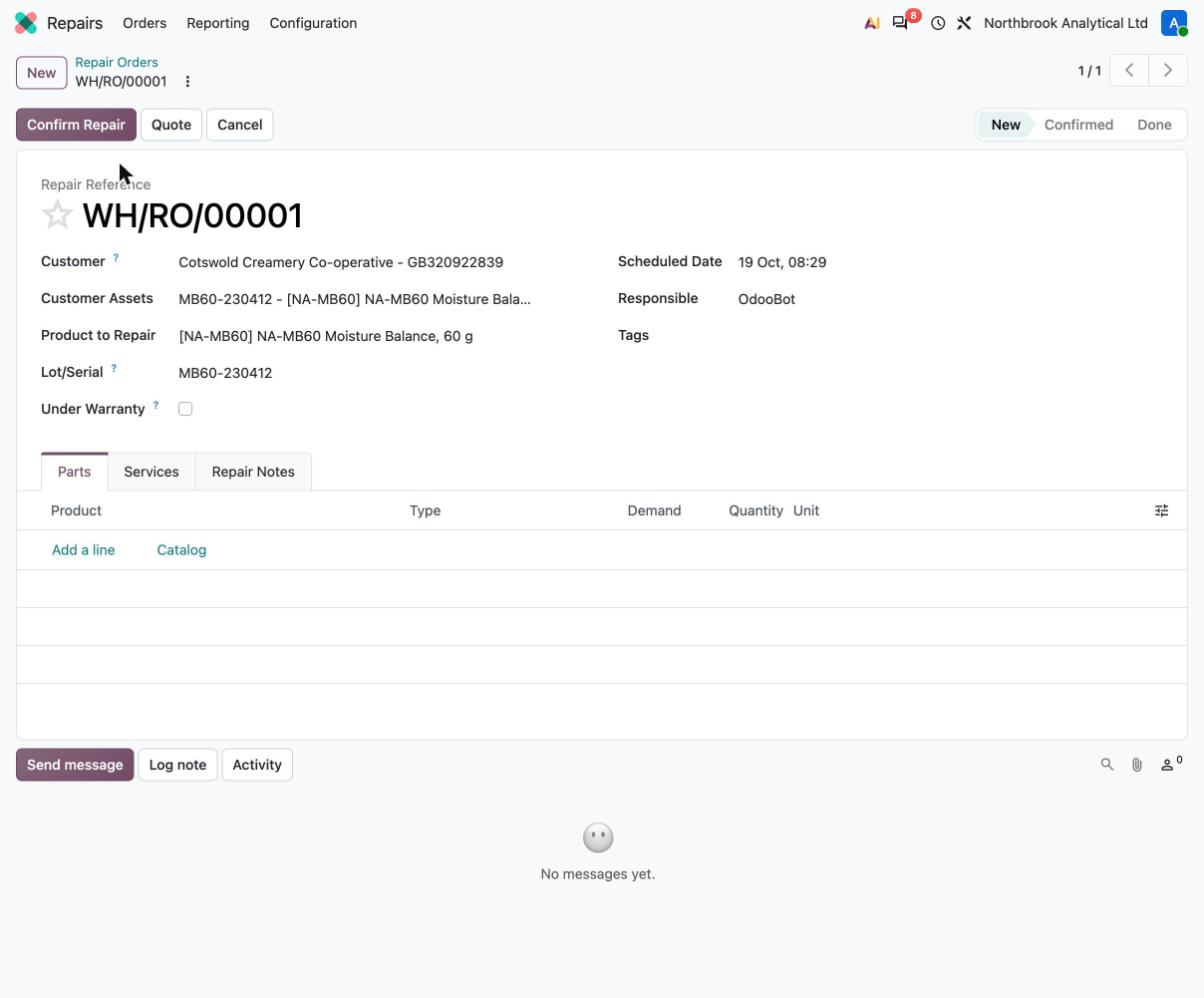Open the parts Catalog link

click(x=181, y=550)
